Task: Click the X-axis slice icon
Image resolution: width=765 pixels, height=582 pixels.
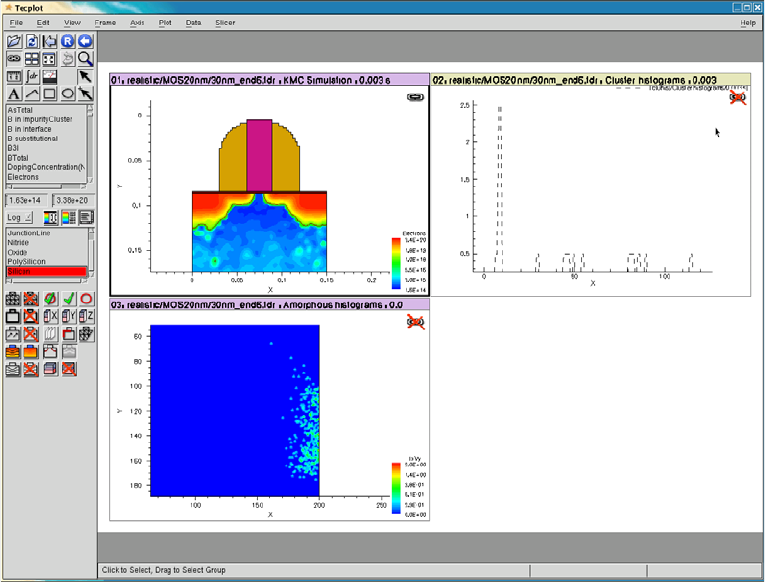Action: click(x=50, y=316)
